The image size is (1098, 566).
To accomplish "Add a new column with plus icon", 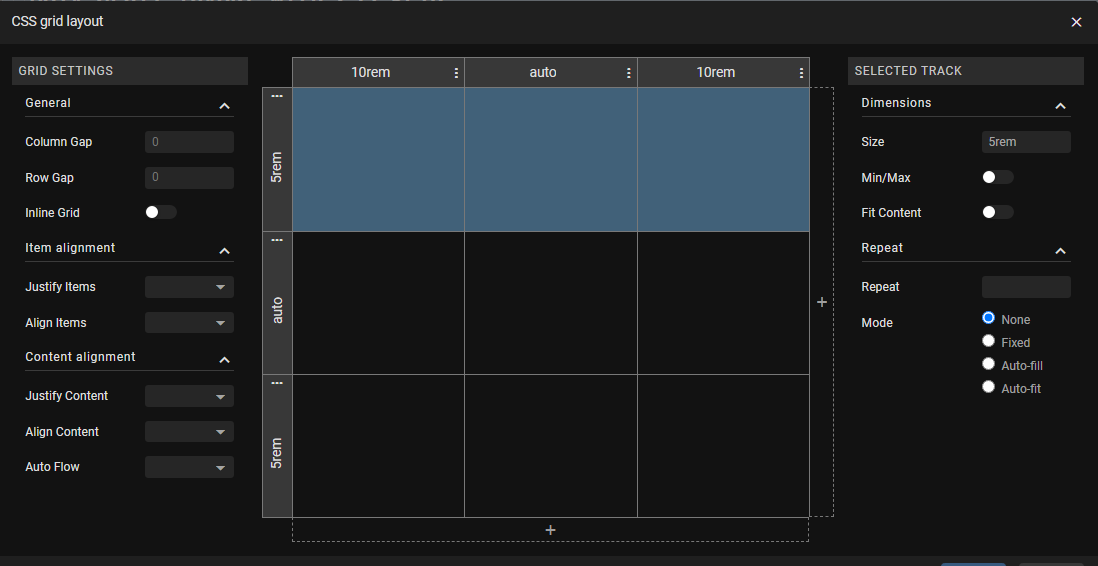I will click(x=822, y=302).
